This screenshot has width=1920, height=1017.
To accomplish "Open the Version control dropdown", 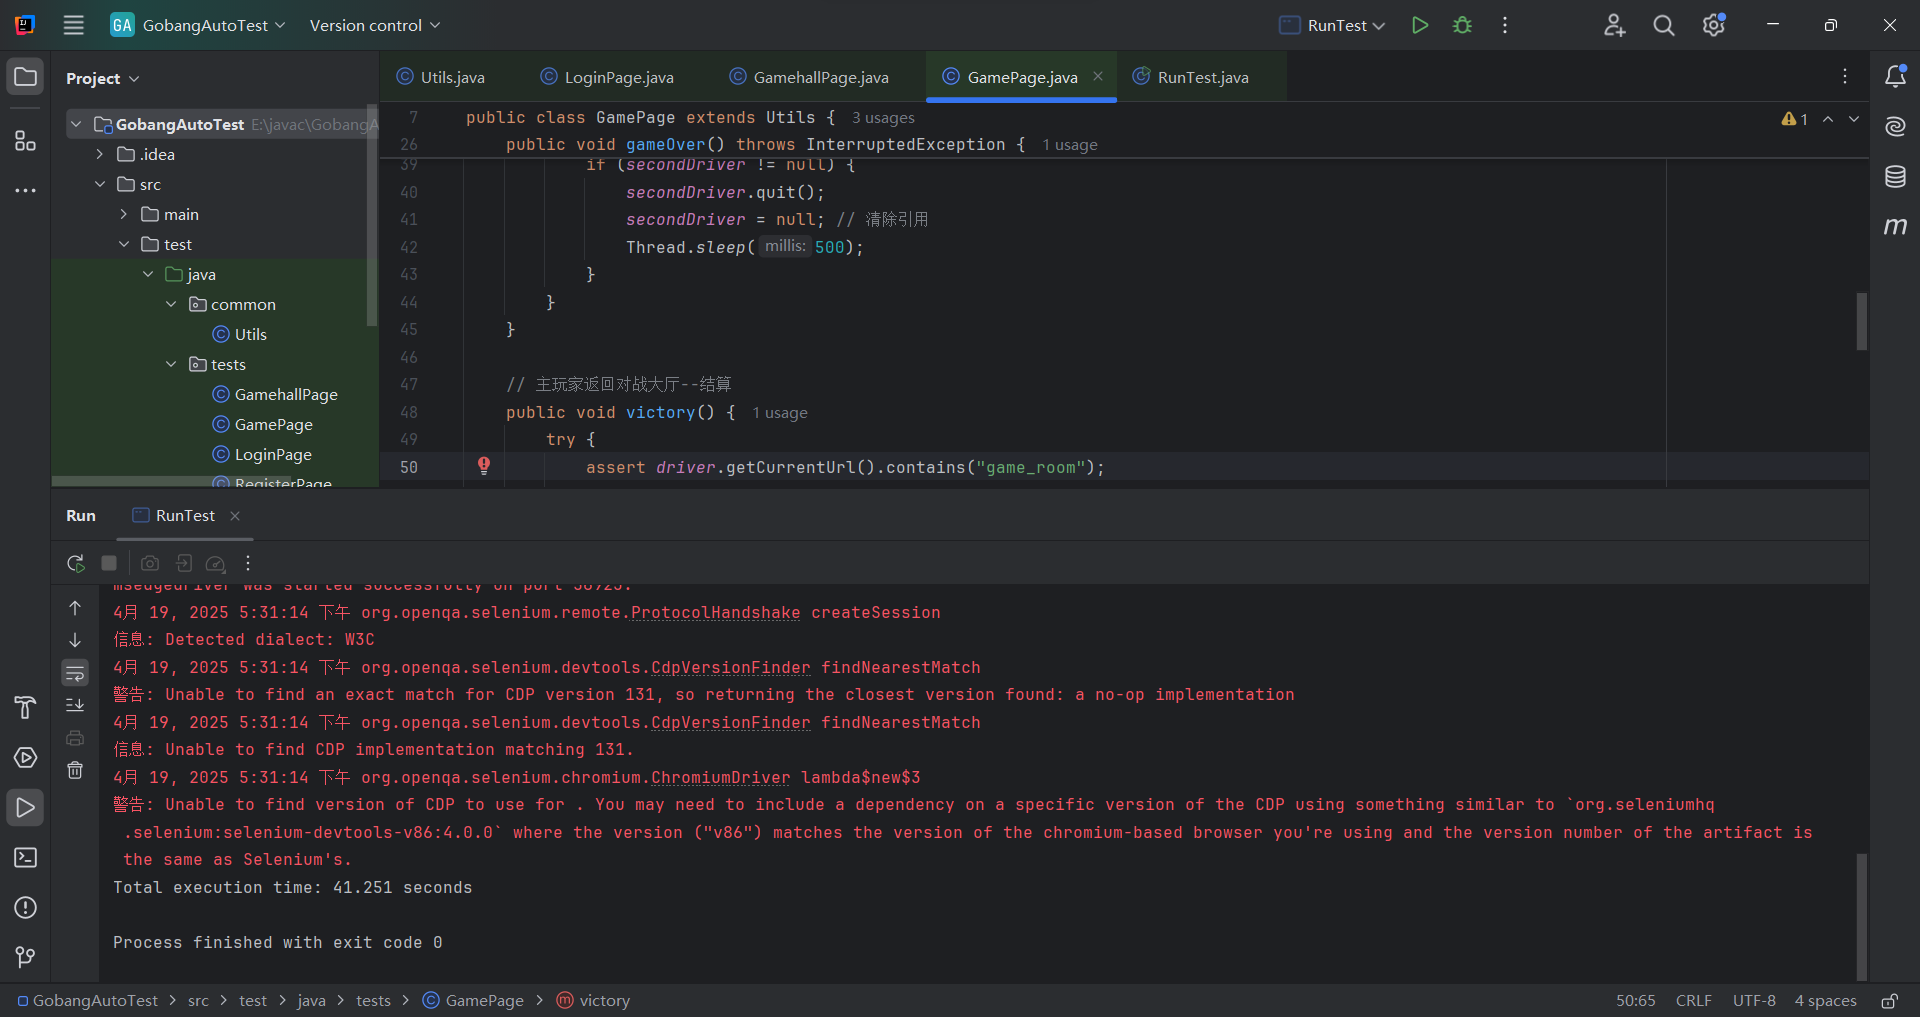I will [375, 25].
